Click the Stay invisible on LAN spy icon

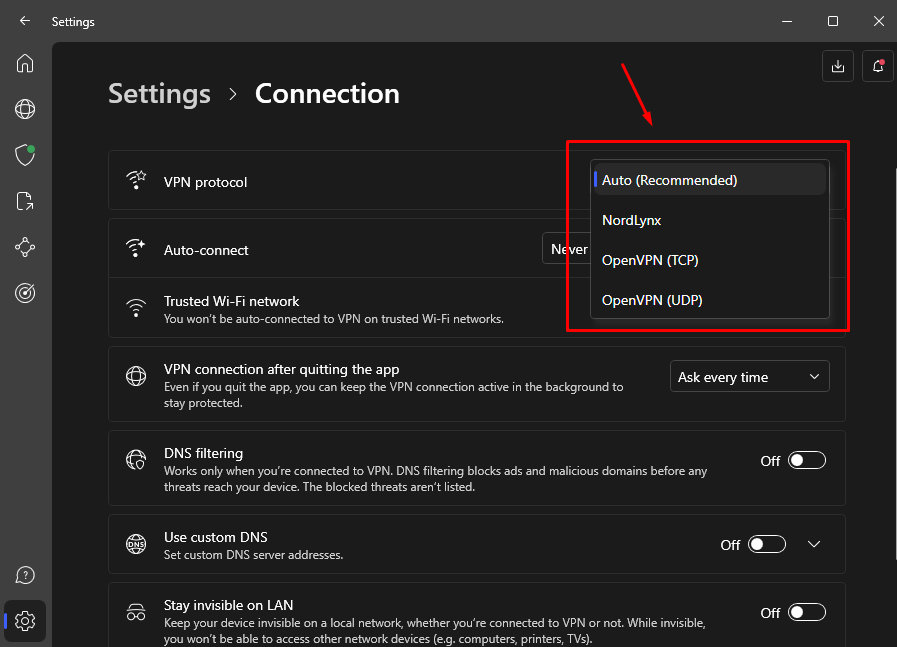point(136,612)
